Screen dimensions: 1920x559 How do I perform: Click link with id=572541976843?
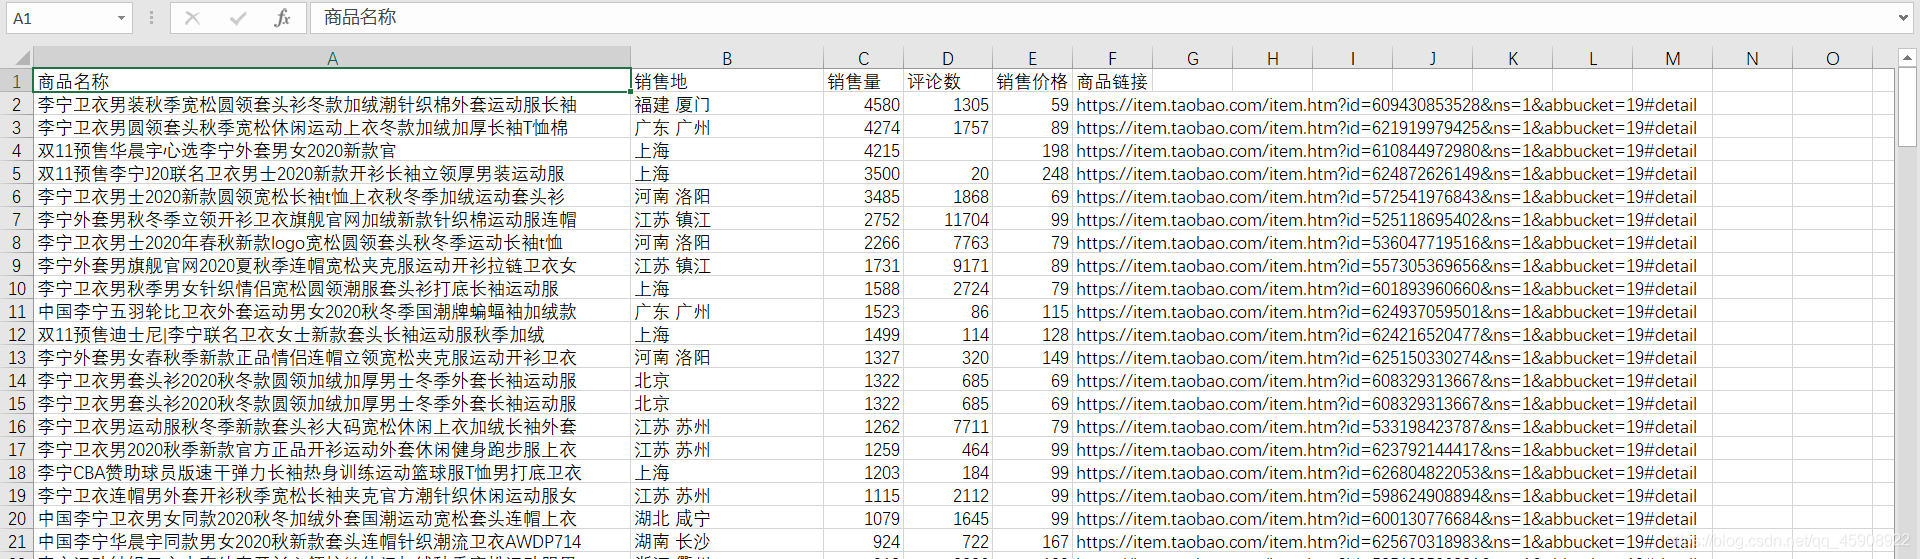(x=1386, y=196)
